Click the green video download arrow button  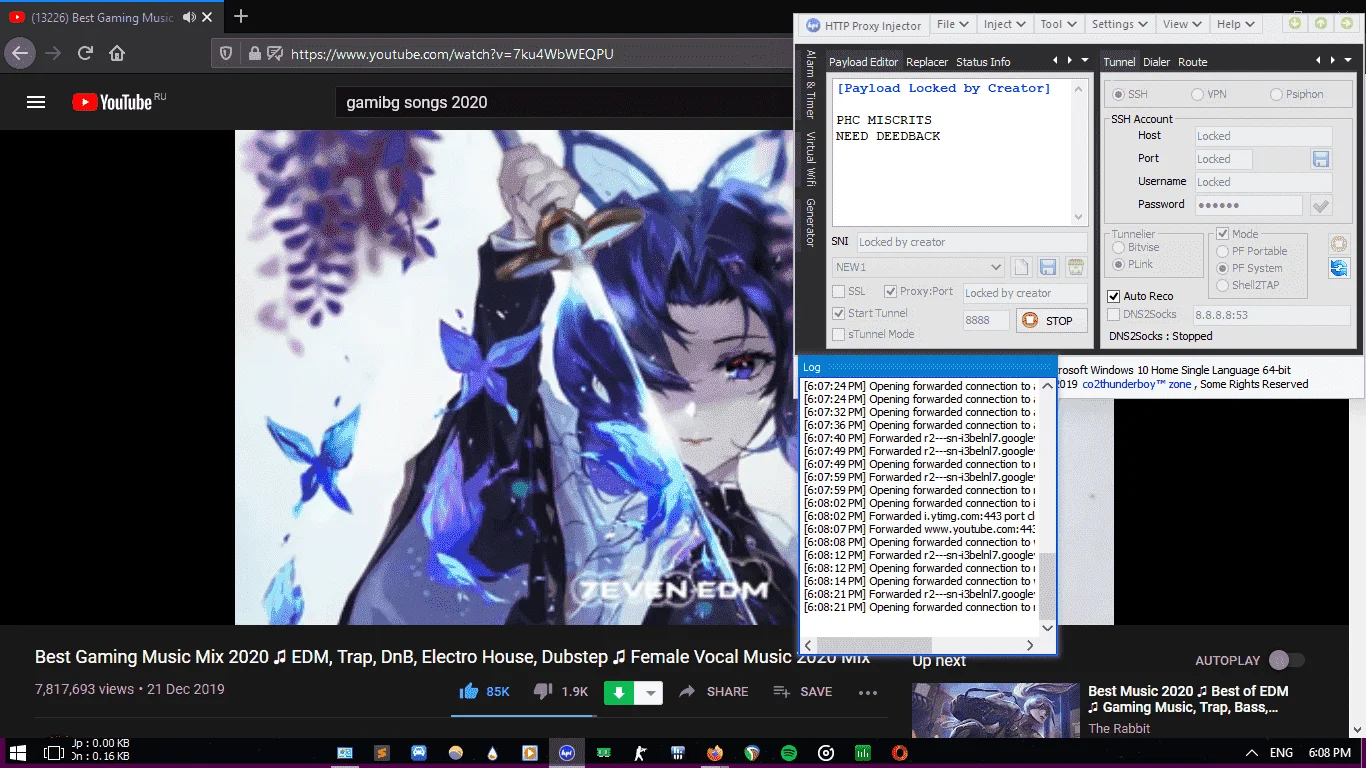pos(619,692)
